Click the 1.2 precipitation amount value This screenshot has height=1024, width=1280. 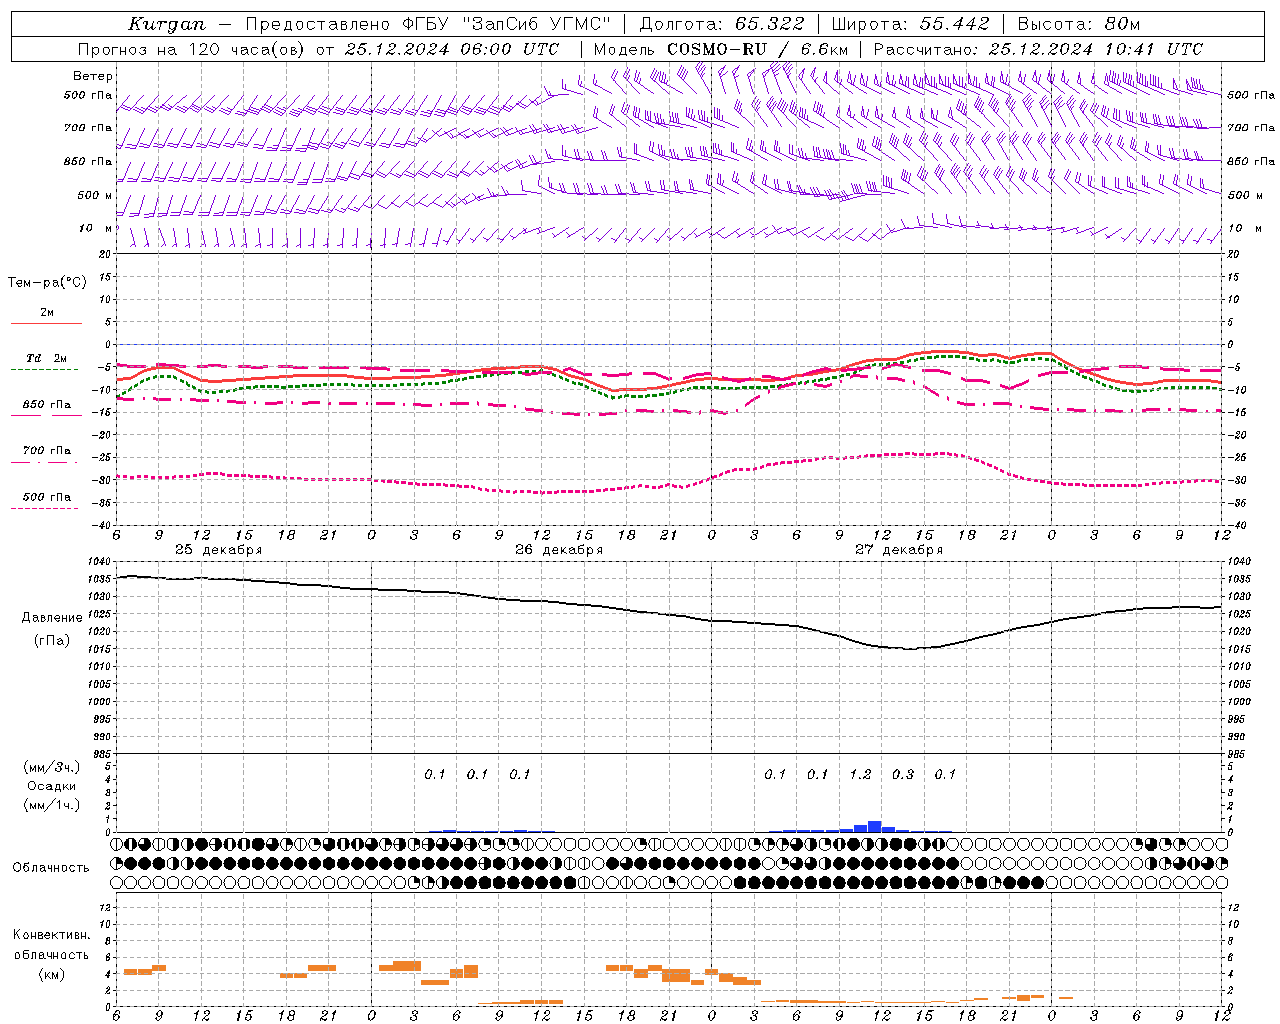(860, 774)
